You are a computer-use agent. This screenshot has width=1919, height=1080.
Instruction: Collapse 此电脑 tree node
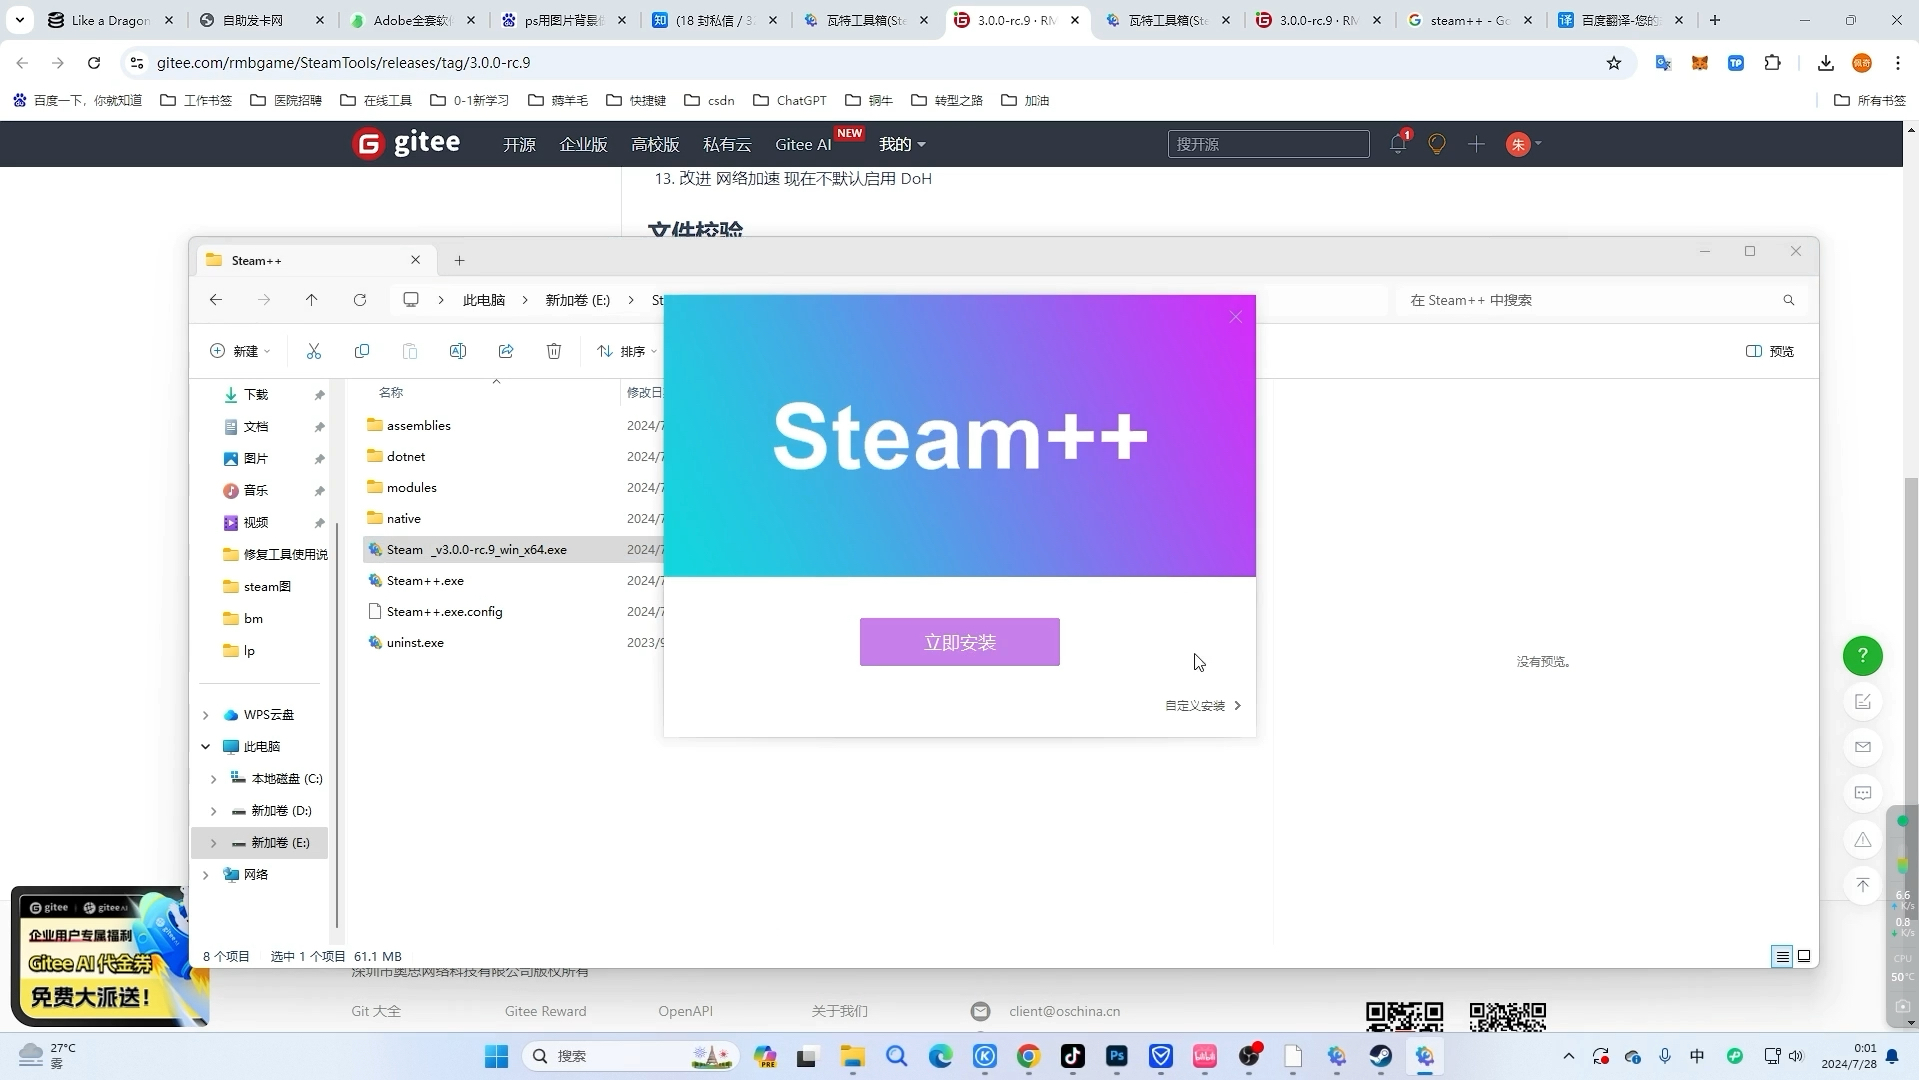point(205,747)
